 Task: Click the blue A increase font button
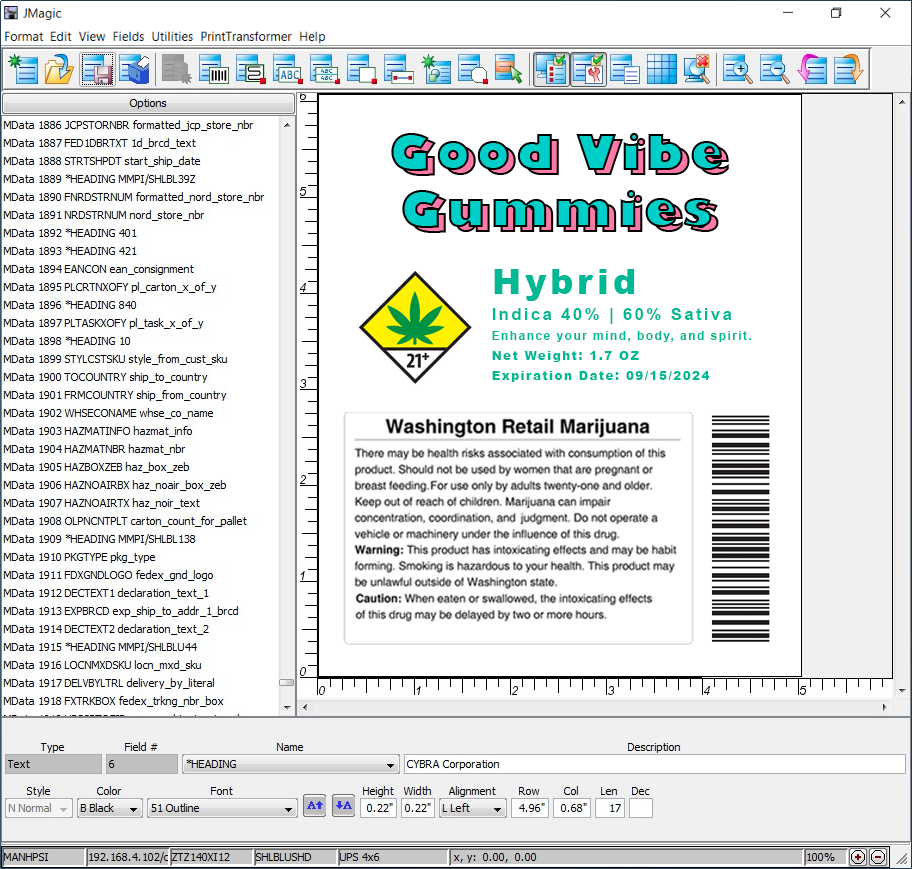tap(314, 805)
